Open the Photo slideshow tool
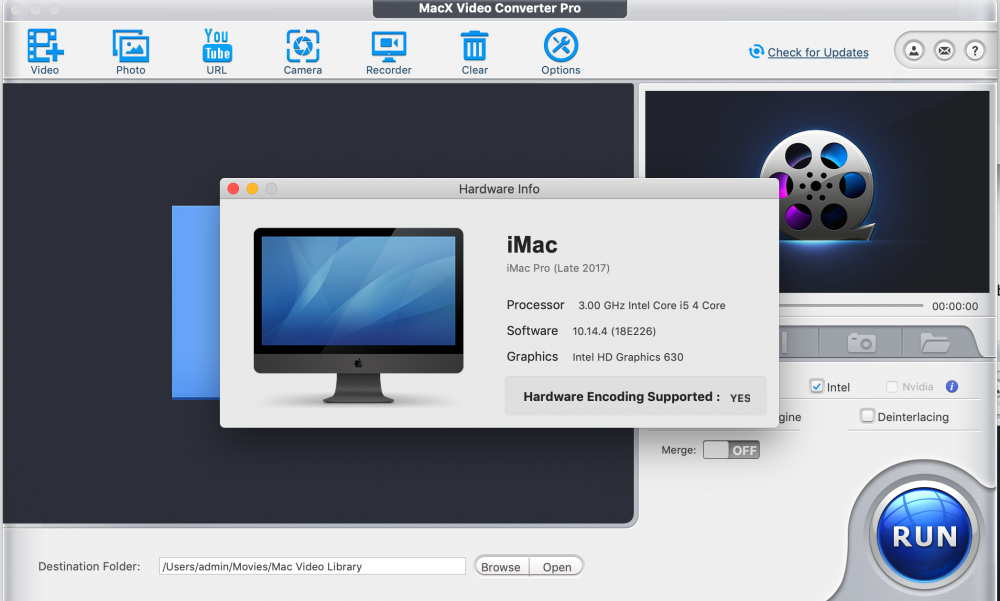Screen dimensions: 1000x601 pos(131,51)
